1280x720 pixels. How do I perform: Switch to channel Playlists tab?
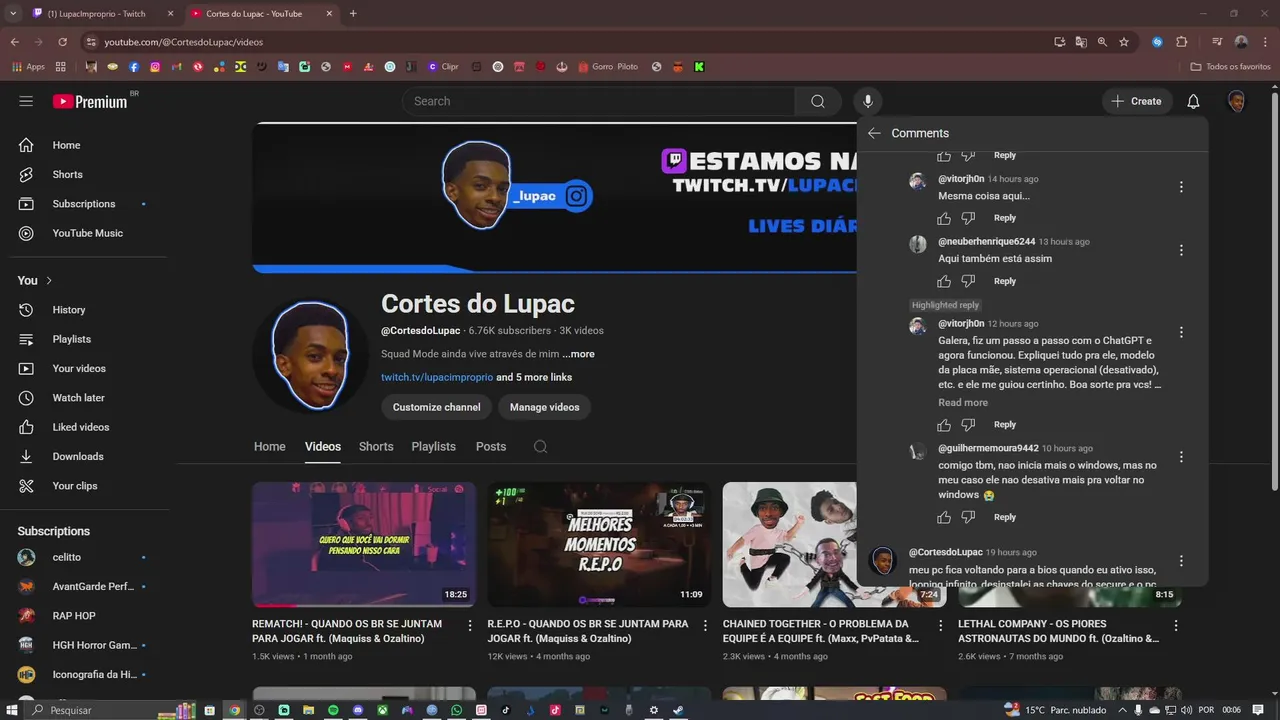click(433, 447)
